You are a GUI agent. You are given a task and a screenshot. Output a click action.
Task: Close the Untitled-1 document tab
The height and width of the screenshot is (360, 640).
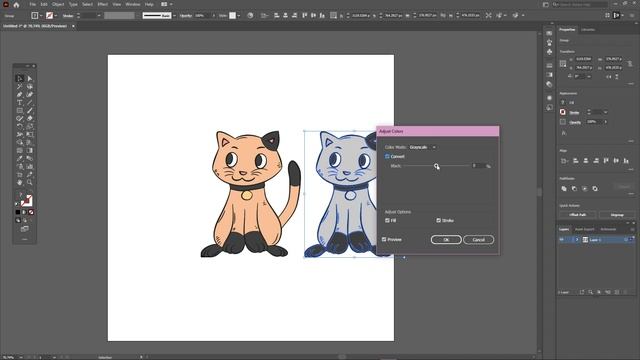[x=73, y=26]
